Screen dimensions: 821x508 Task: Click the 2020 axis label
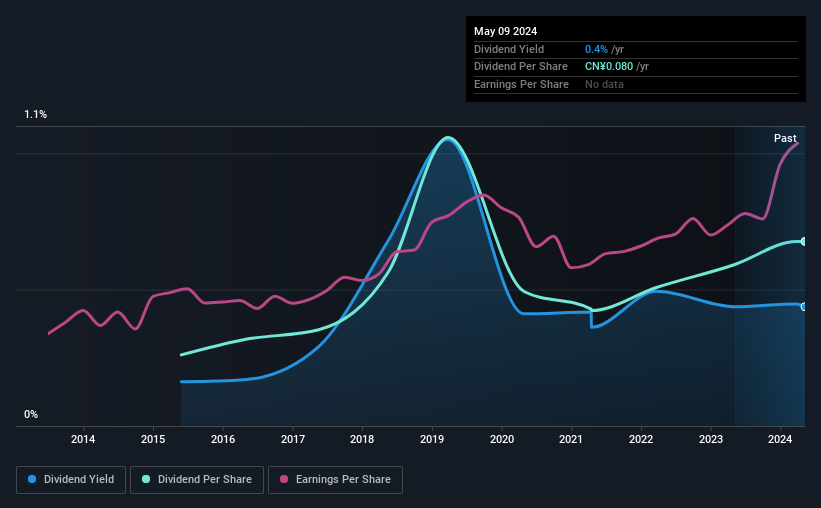(502, 439)
